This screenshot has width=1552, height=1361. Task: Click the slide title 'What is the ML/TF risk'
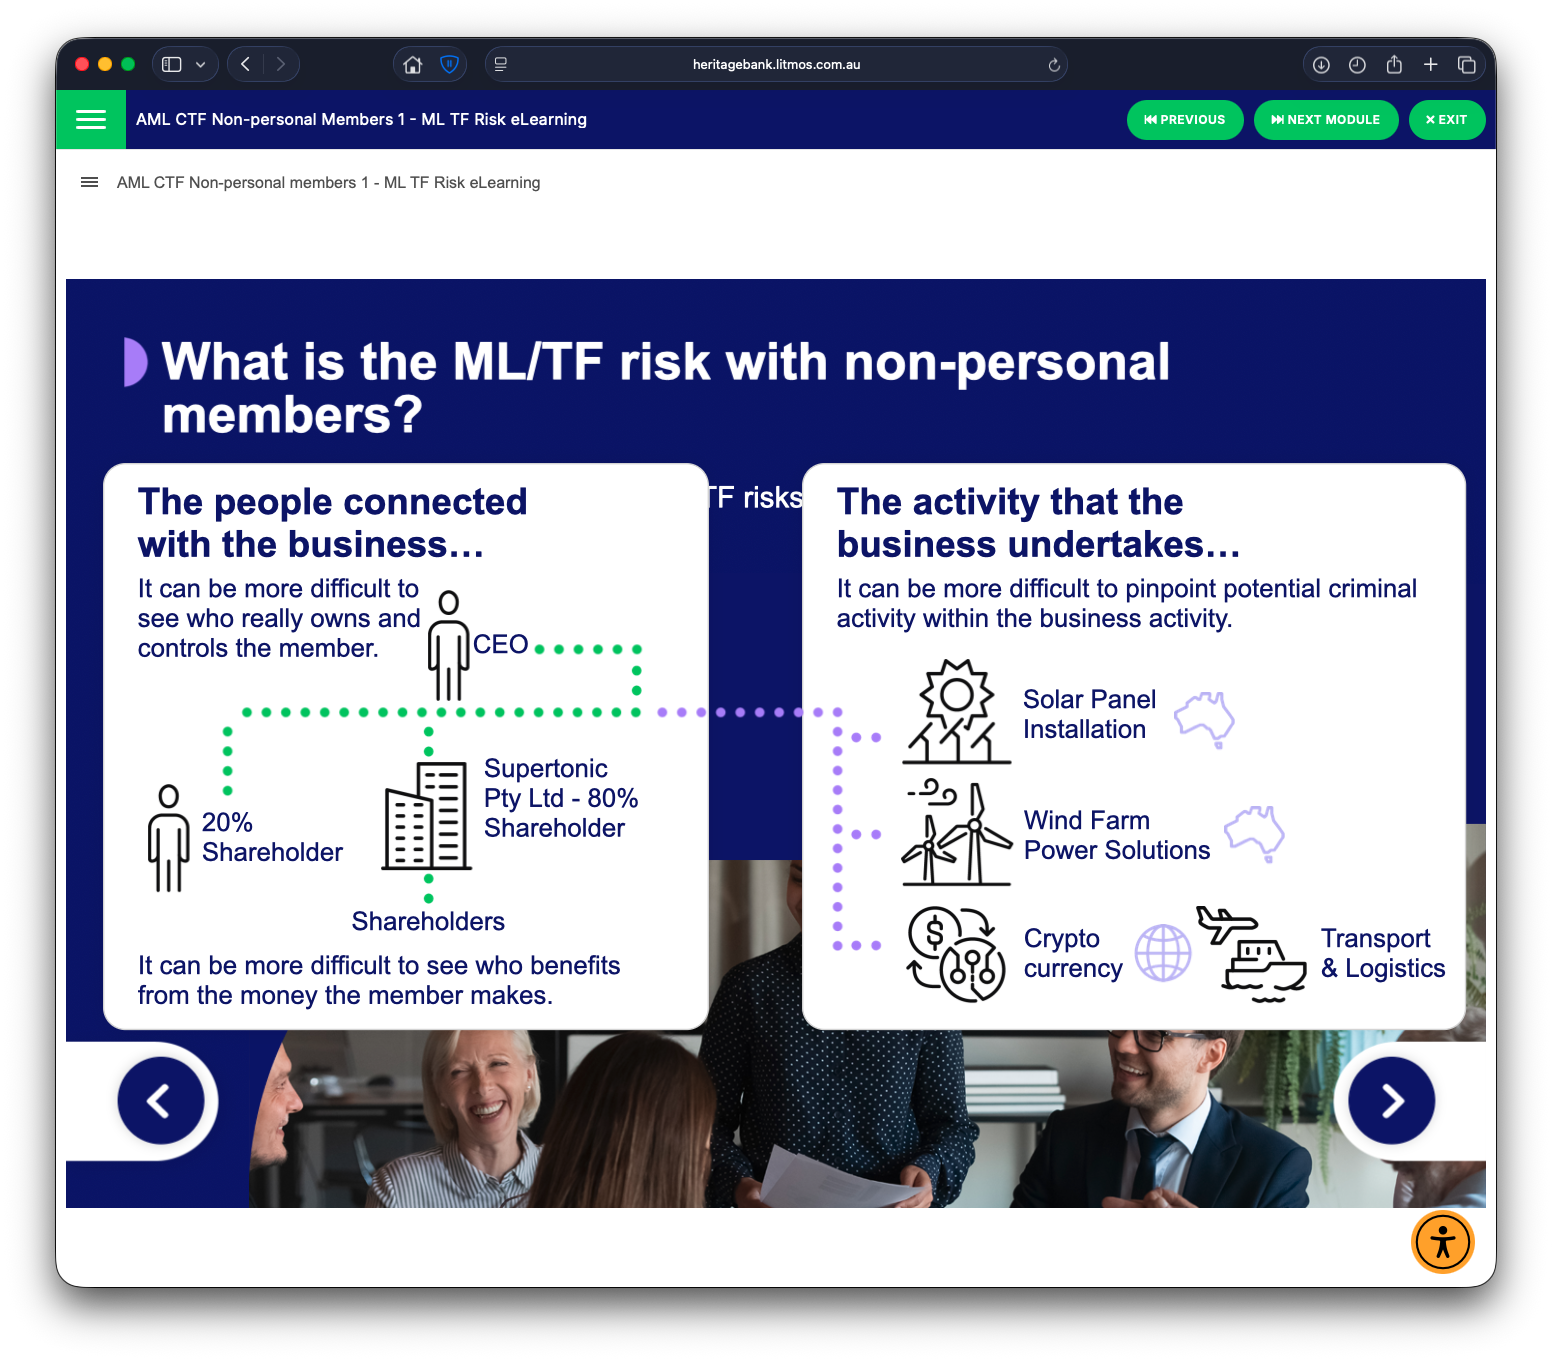[x=666, y=388]
